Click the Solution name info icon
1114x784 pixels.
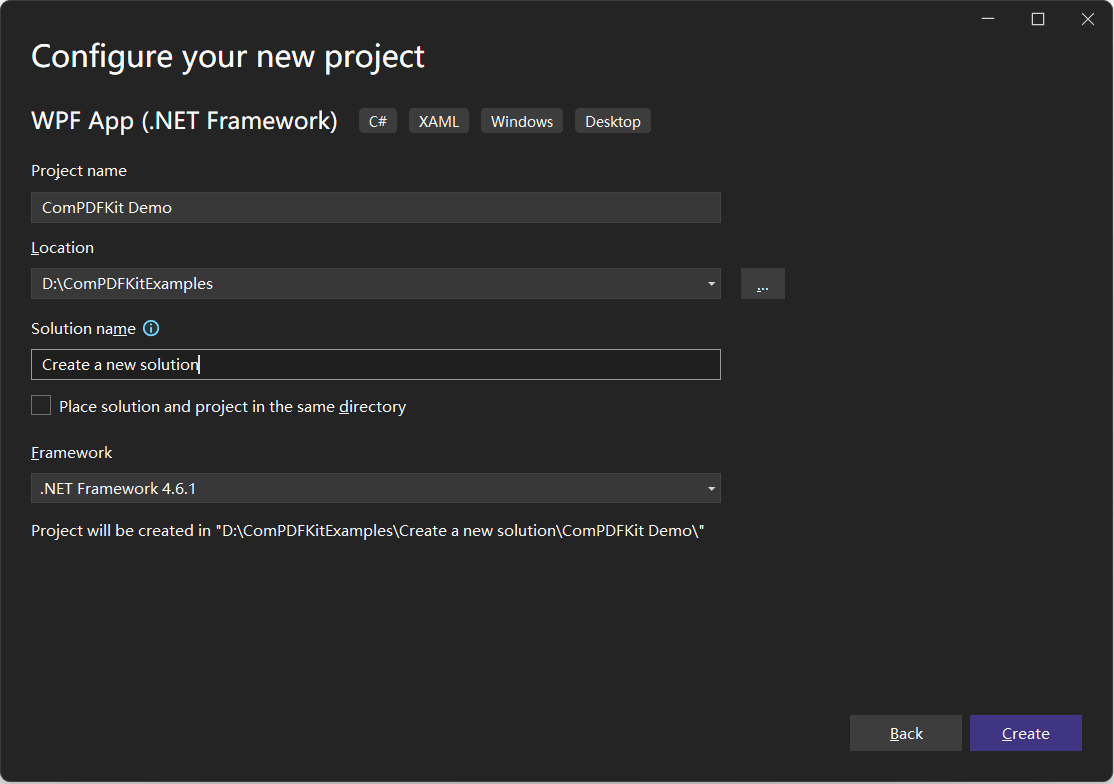[x=151, y=328]
